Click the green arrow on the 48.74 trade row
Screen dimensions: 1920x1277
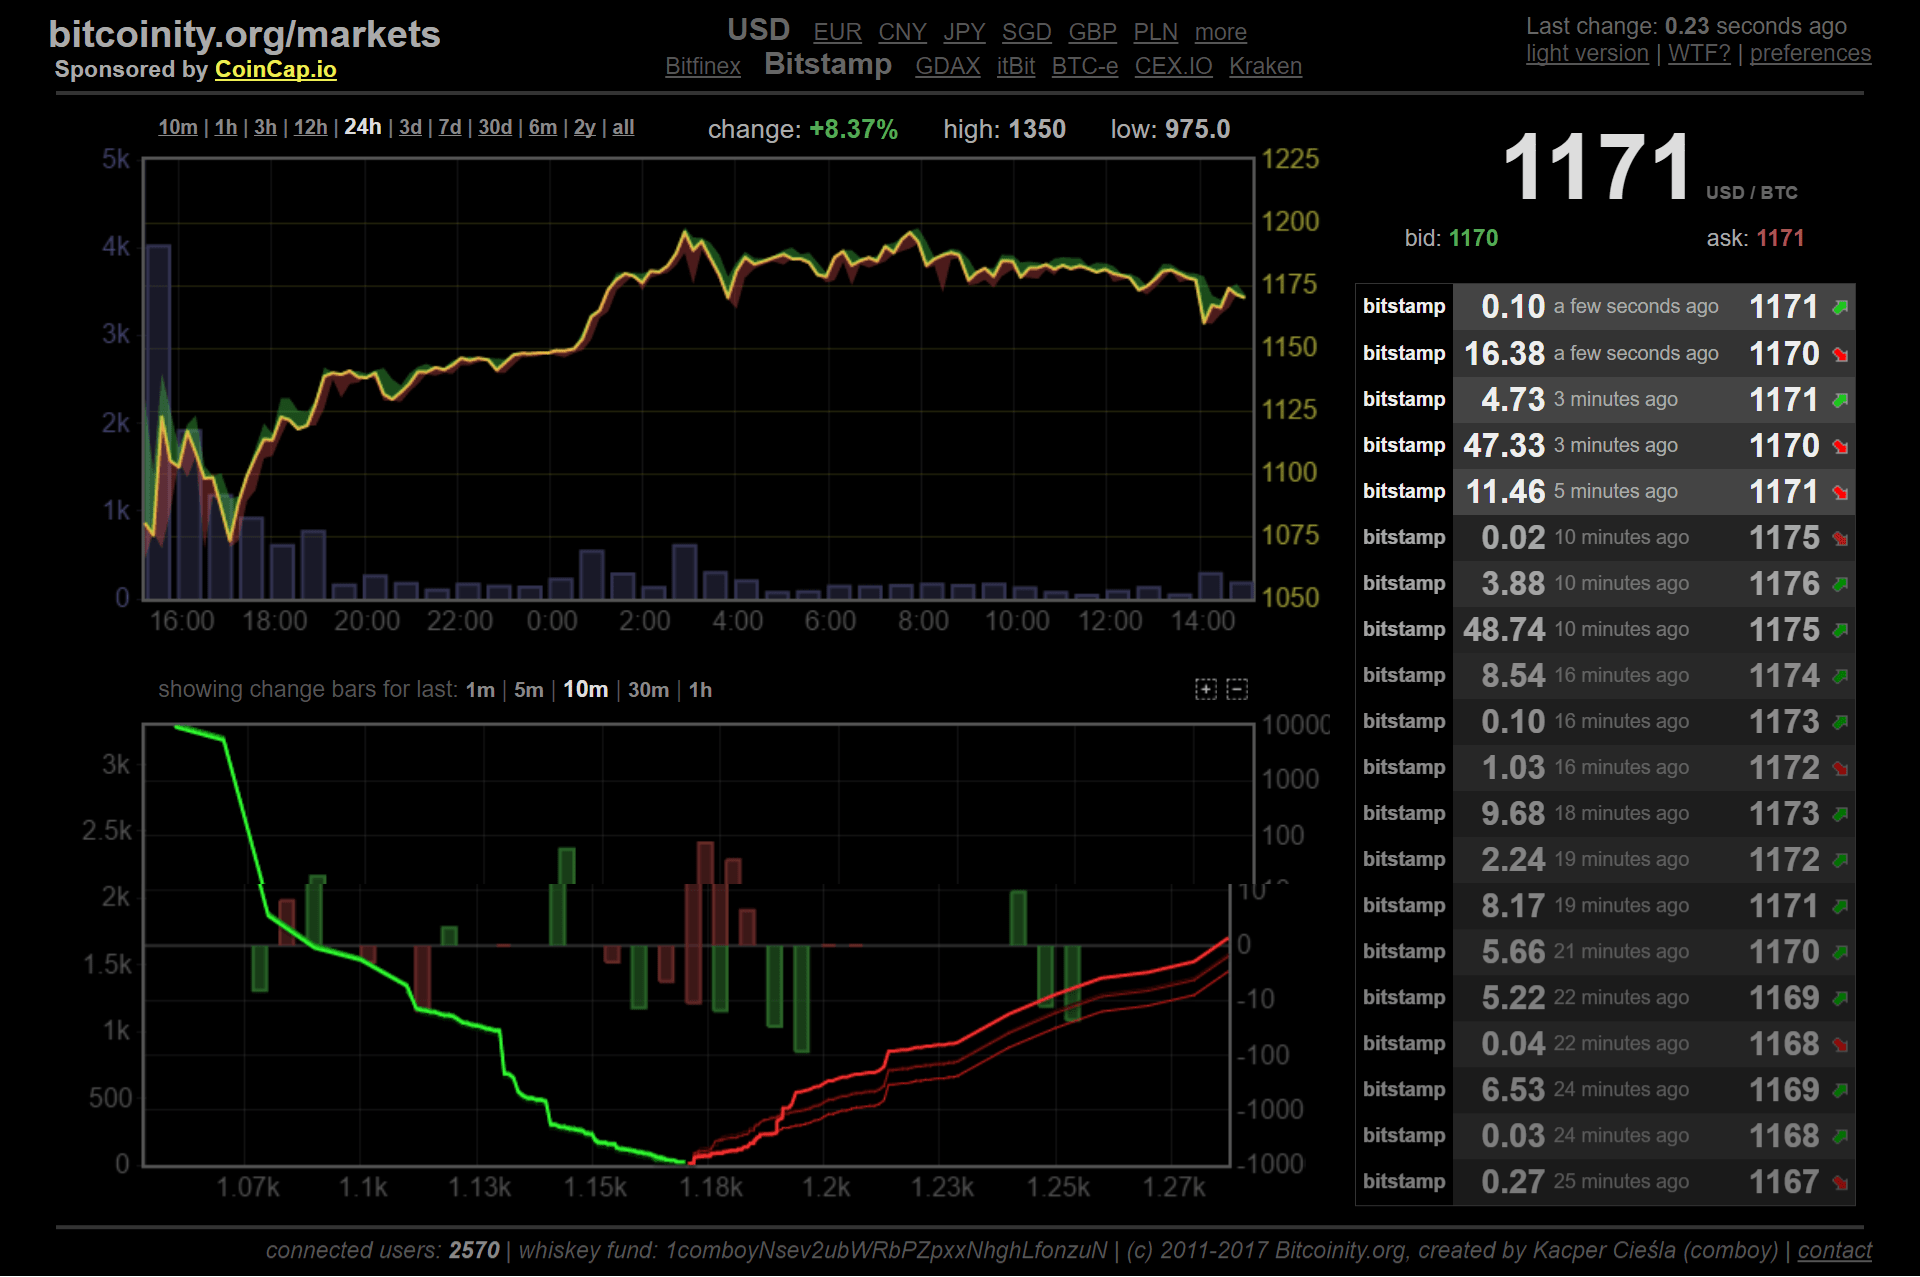coord(1839,629)
